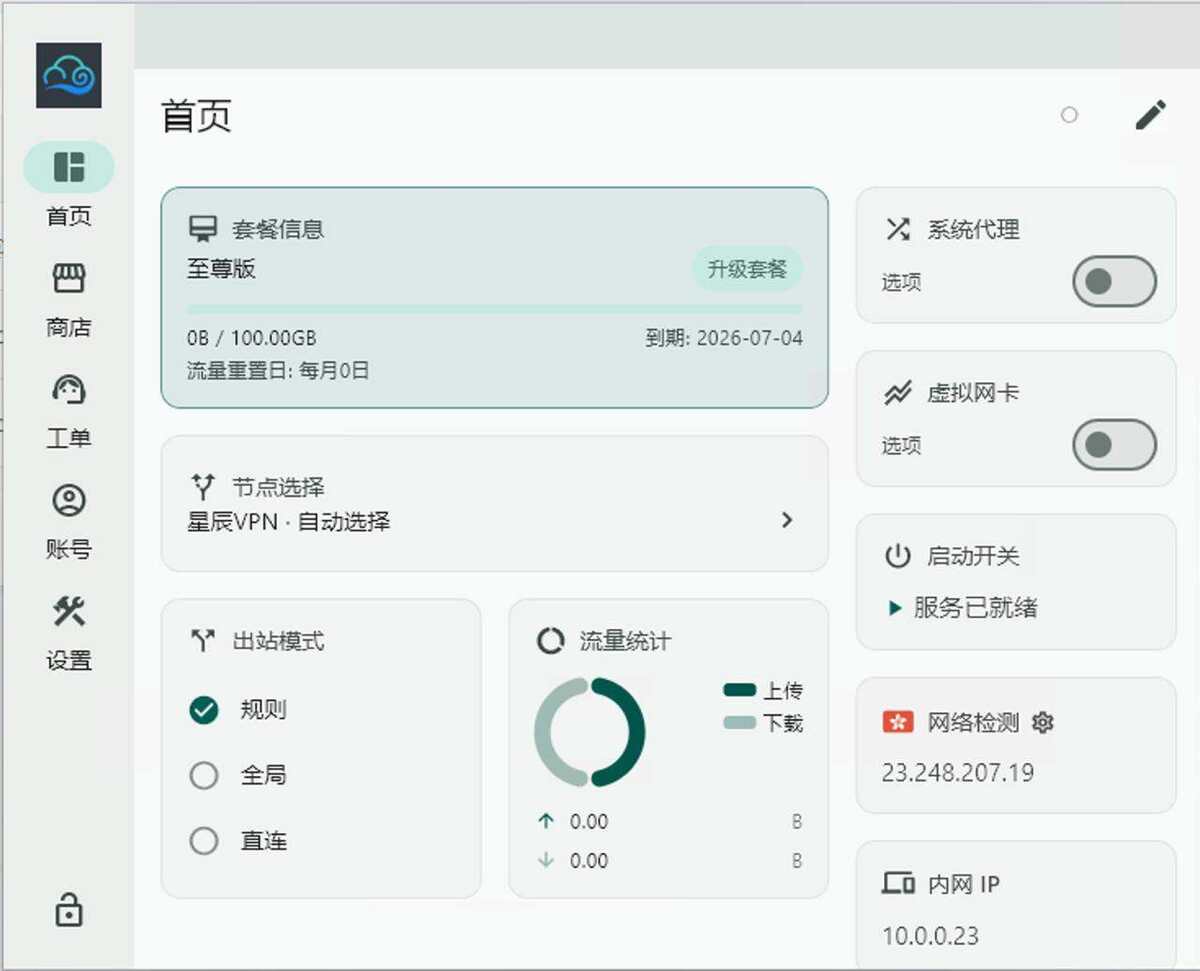Open the 账号 account sidebar icon
This screenshot has height=971, width=1200.
pos(69,500)
